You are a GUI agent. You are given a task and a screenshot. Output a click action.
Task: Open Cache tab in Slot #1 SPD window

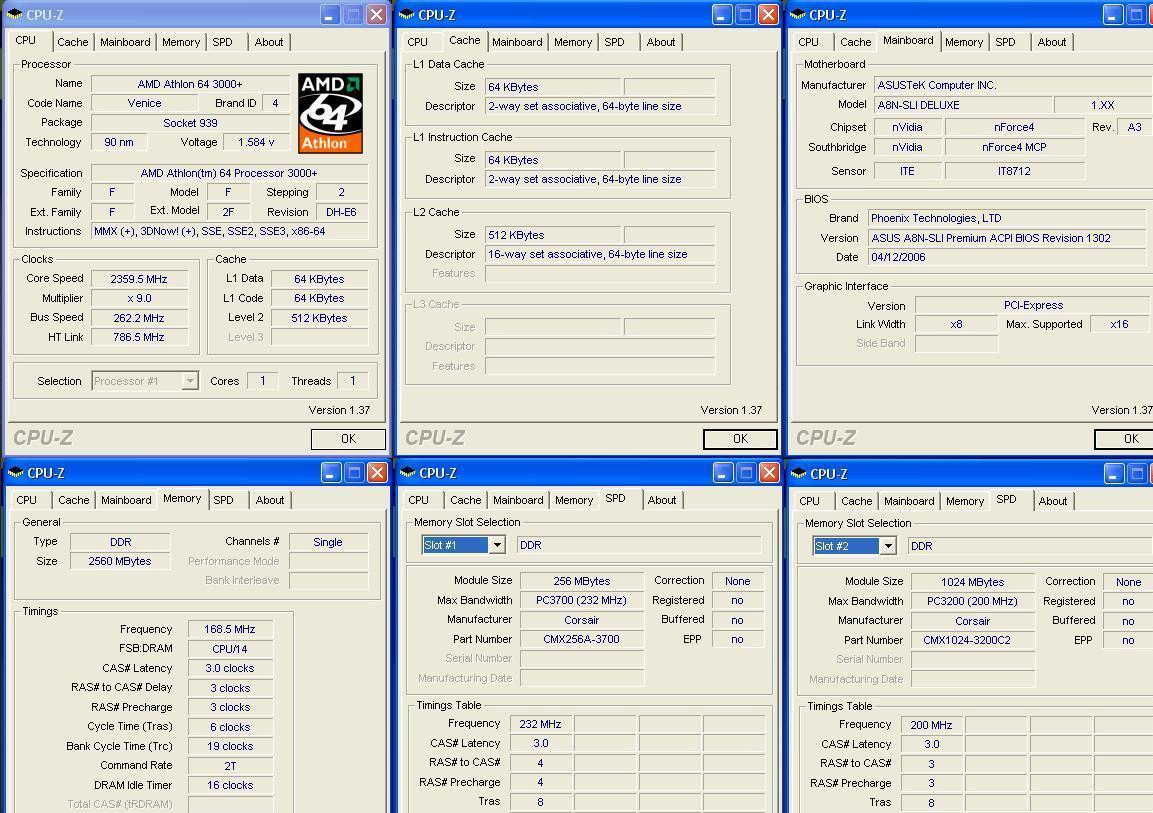click(x=465, y=500)
